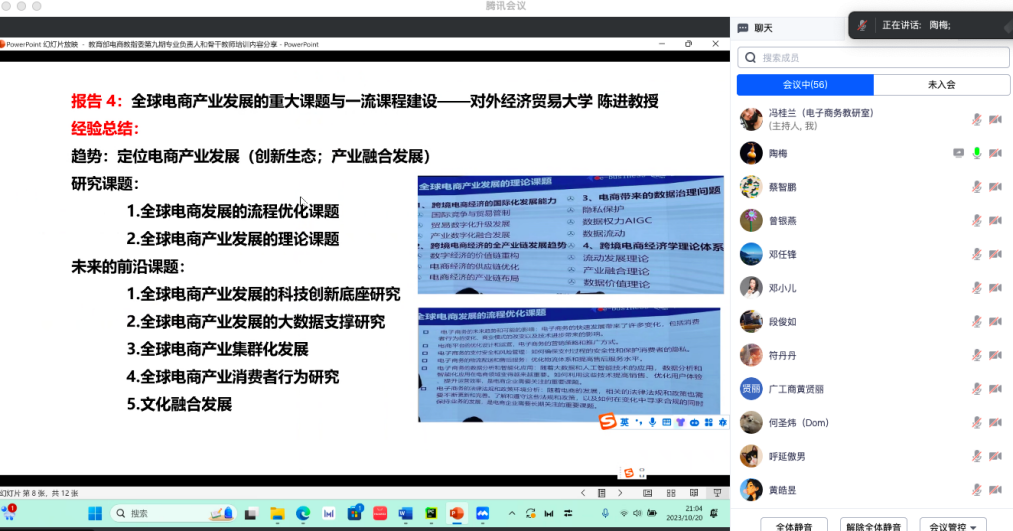Screen dimensions: 1013x531
Task: Toggle microphone mute for 邓任锋
Action: [977, 254]
